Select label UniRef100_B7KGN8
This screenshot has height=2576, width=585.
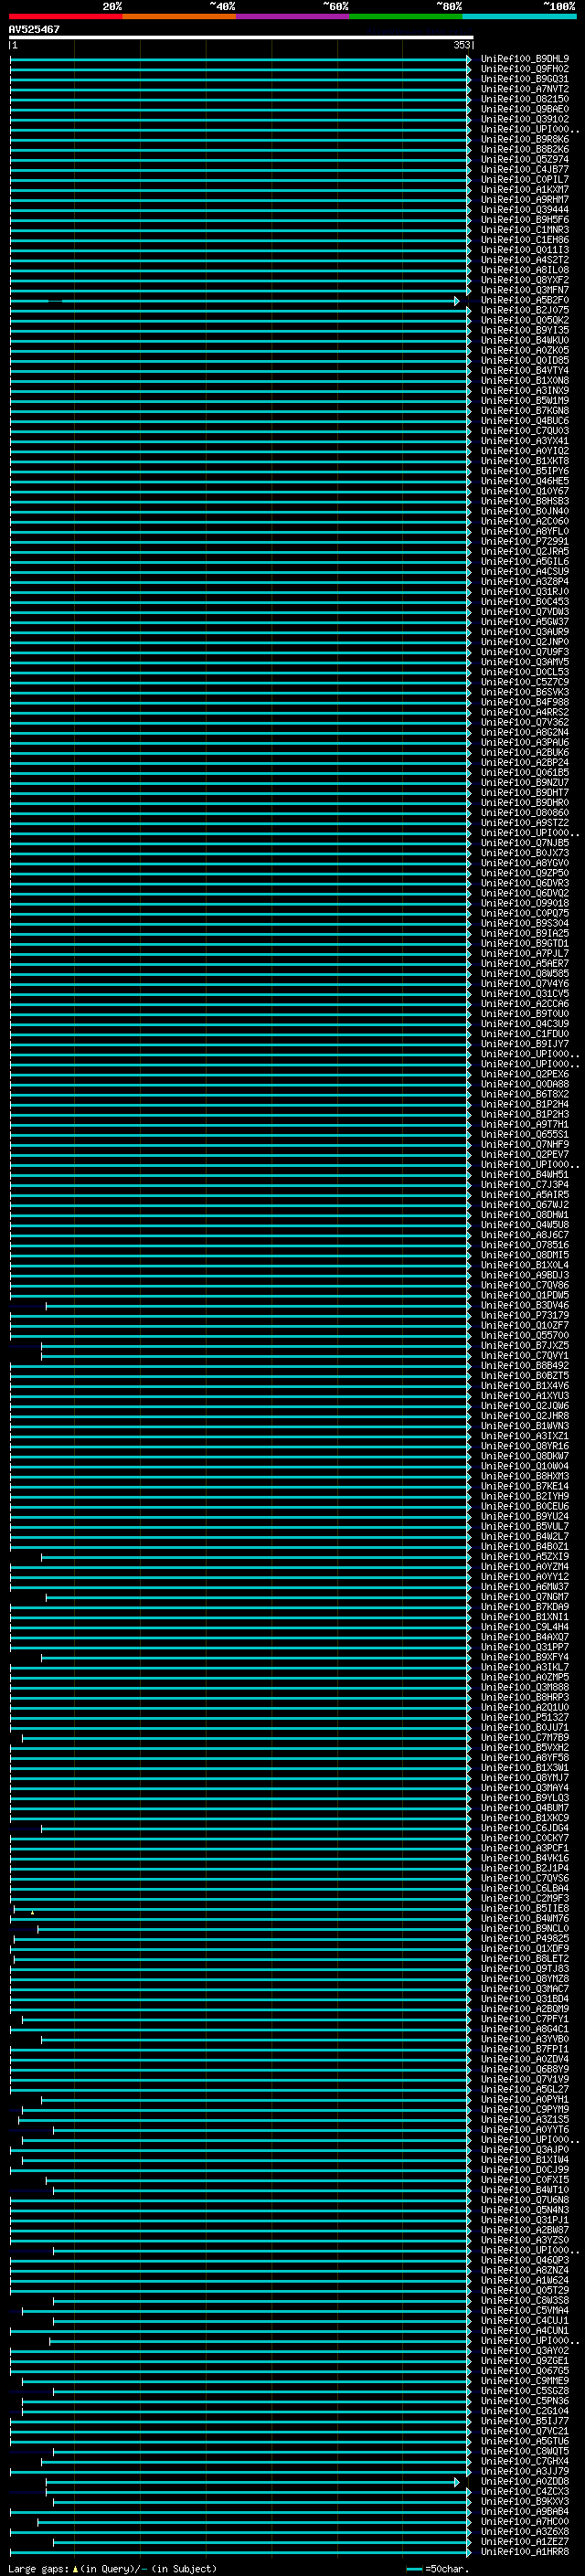[525, 410]
